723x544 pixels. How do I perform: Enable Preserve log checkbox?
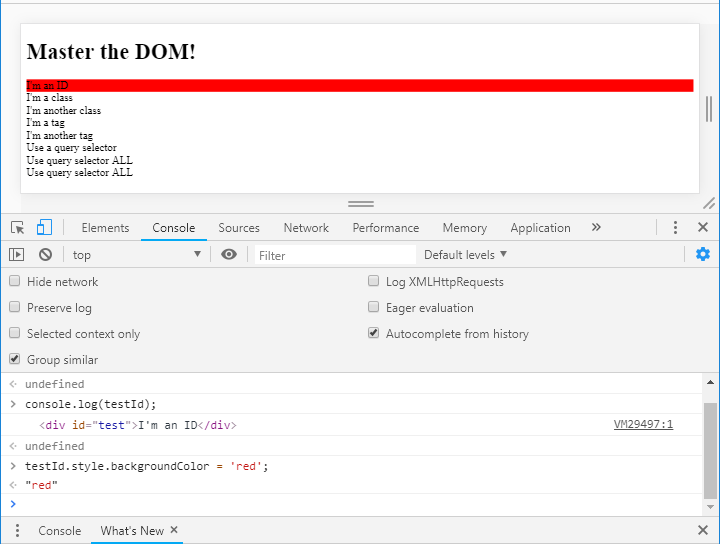click(15, 307)
